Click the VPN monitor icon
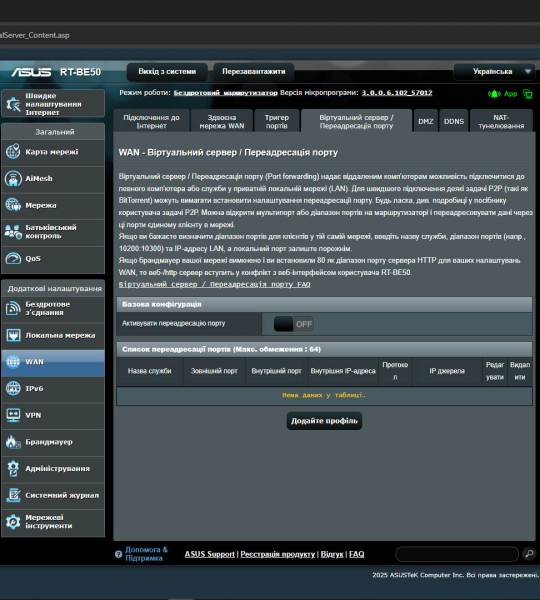The width and height of the screenshot is (540, 600). 13,415
